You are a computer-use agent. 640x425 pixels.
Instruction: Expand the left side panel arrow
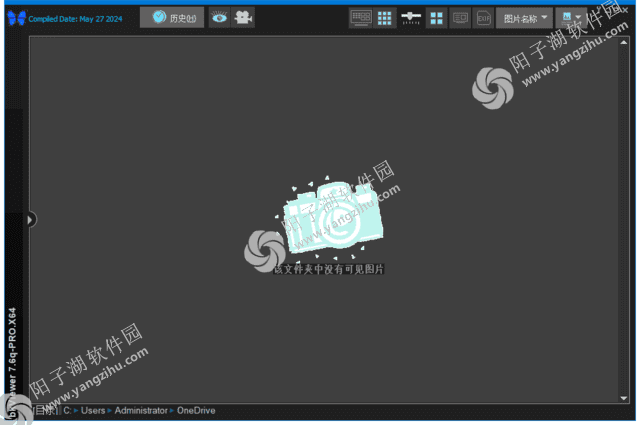pos(30,220)
